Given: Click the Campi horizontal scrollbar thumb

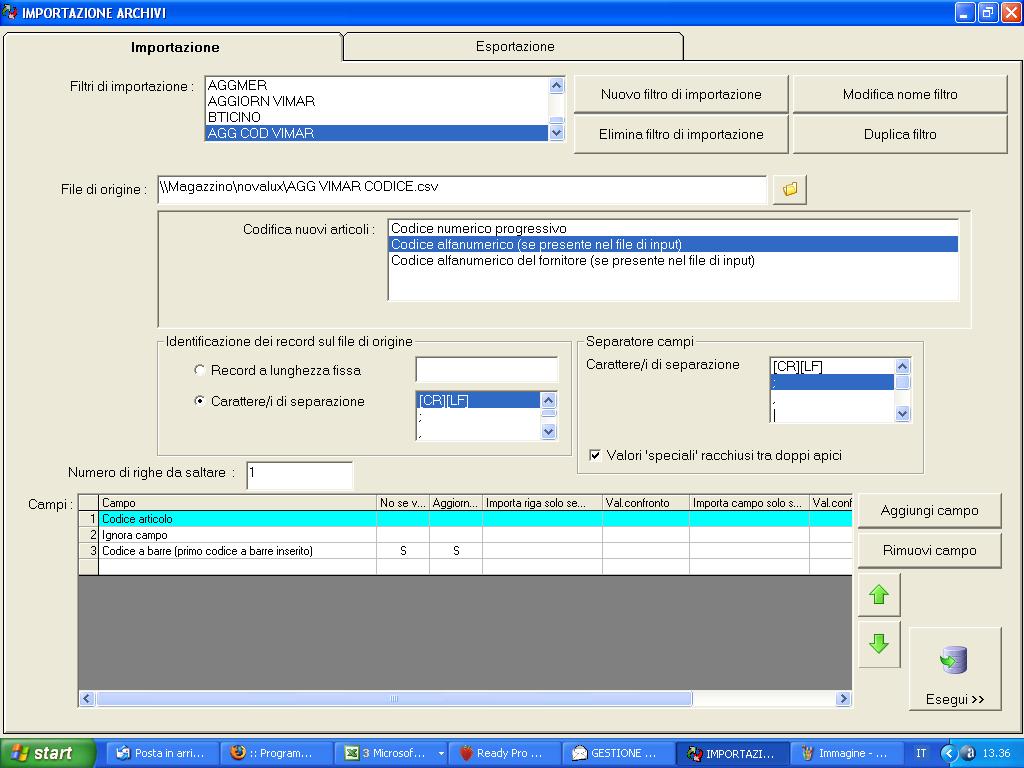Looking at the screenshot, I should coord(394,699).
